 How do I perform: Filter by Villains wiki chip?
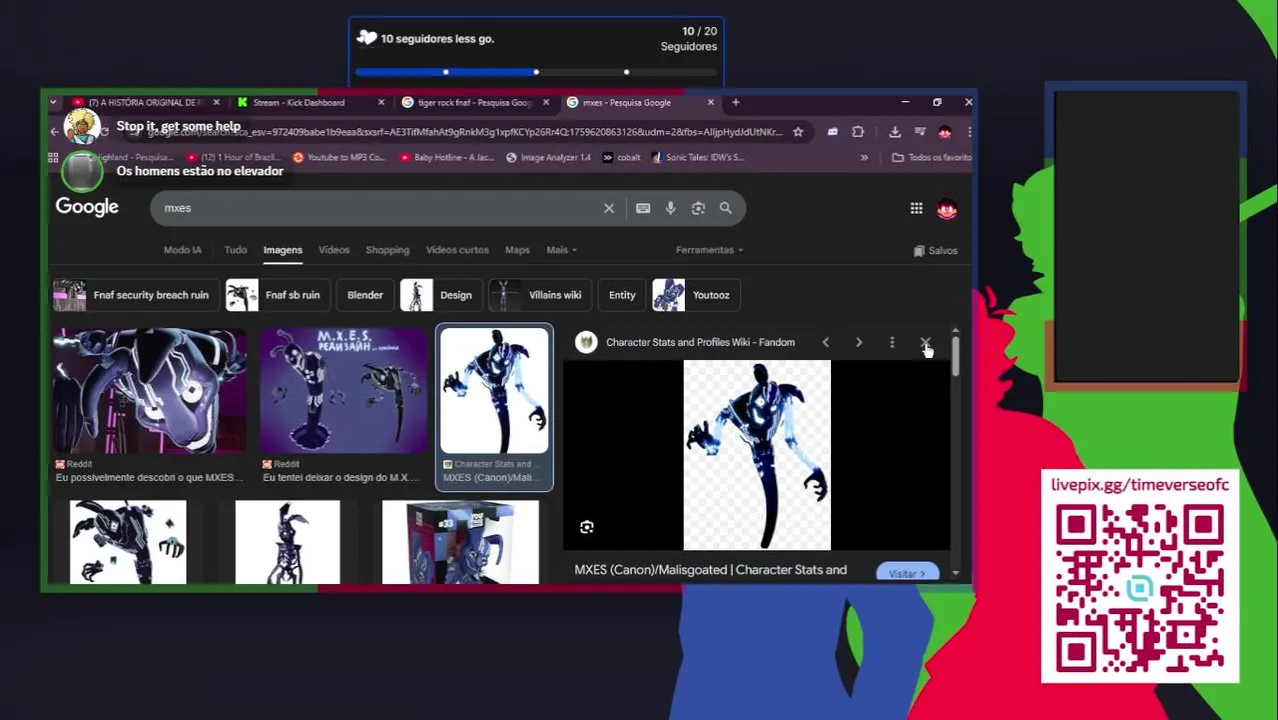(x=539, y=295)
